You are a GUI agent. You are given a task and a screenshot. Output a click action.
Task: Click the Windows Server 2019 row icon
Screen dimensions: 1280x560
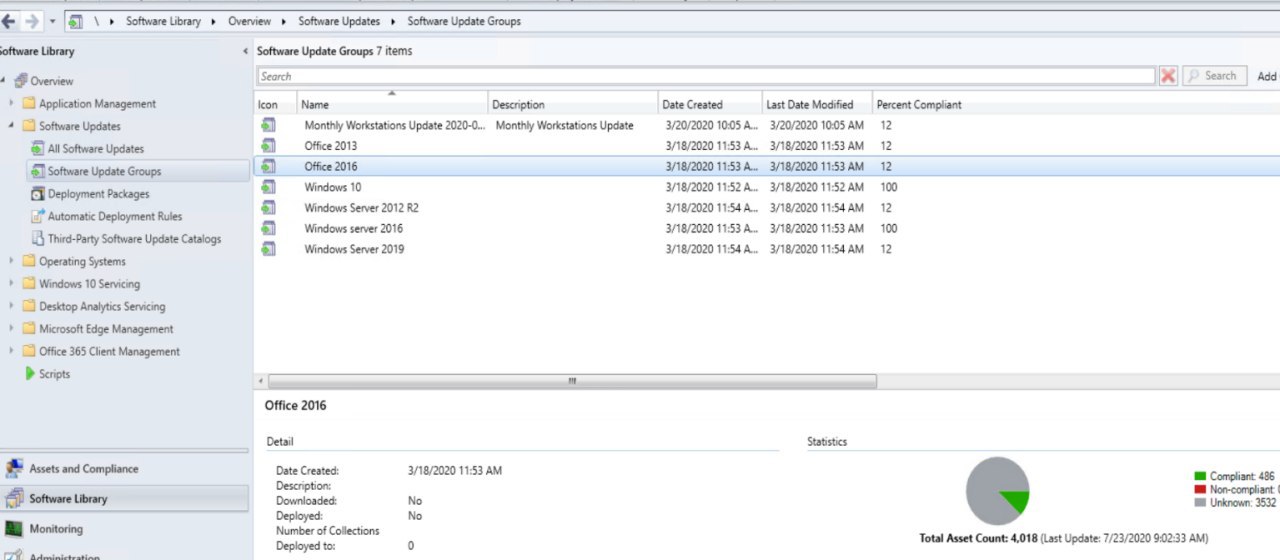267,249
